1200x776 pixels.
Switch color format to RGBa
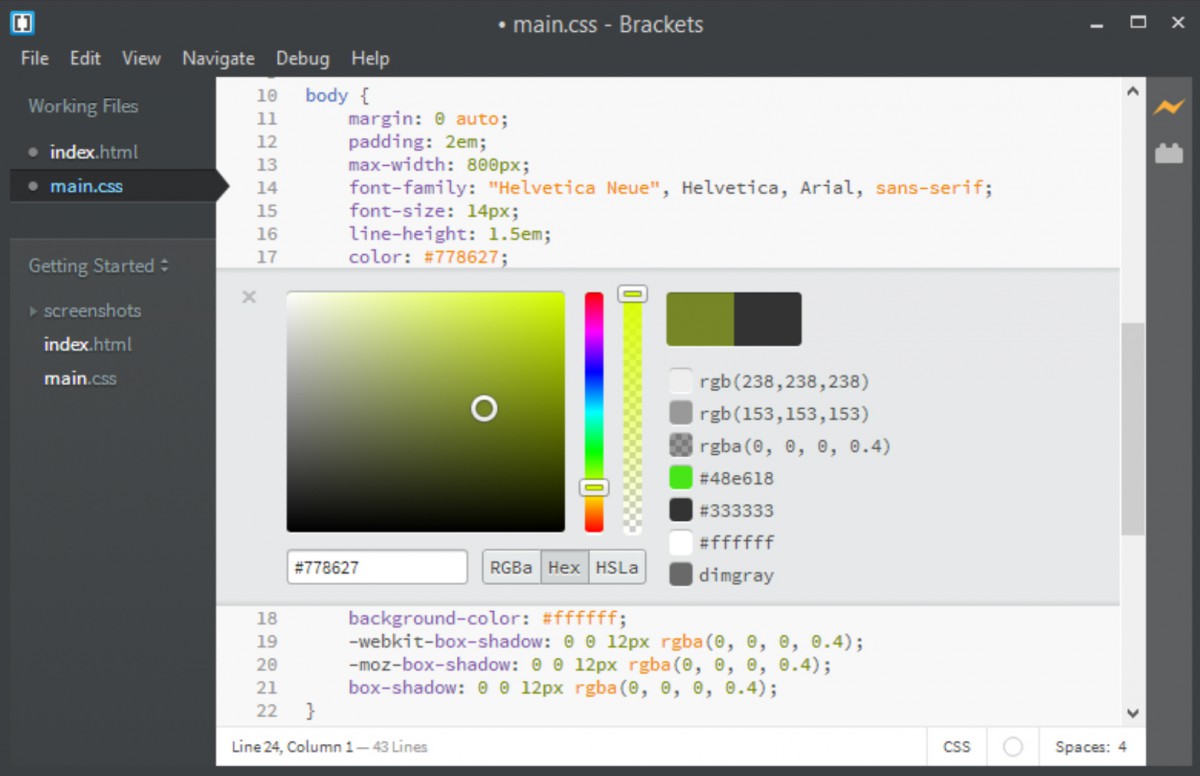511,566
